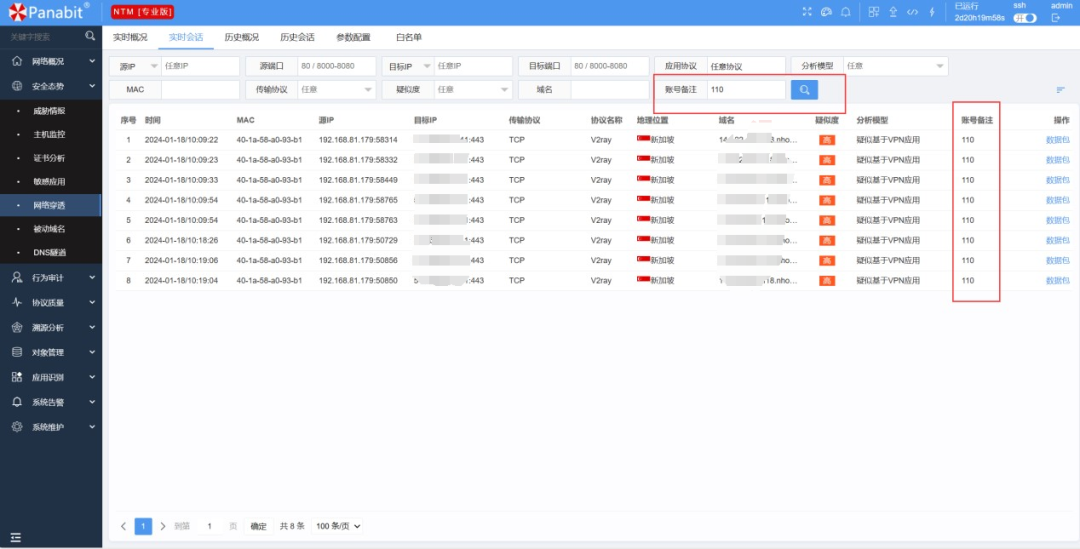Go to the 白名单 tab
This screenshot has height=549, width=1080.
point(409,37)
